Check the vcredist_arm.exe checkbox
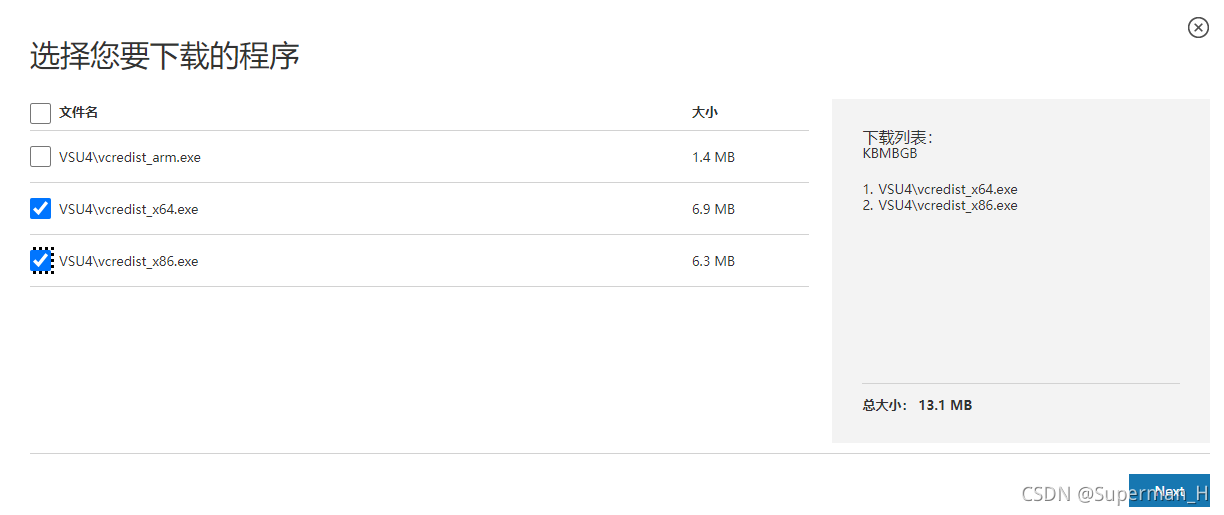 pos(40,157)
